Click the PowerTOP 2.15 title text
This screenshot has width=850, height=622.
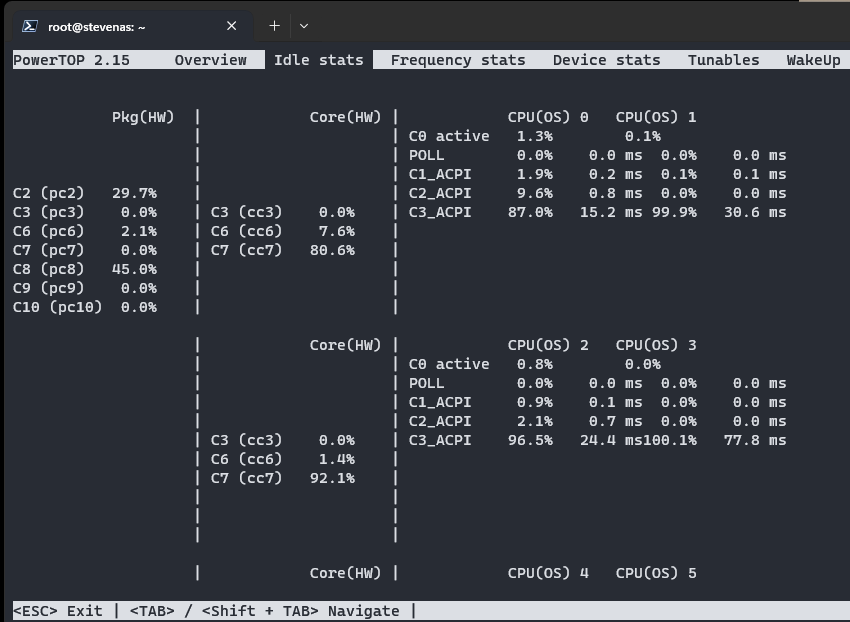pos(72,60)
